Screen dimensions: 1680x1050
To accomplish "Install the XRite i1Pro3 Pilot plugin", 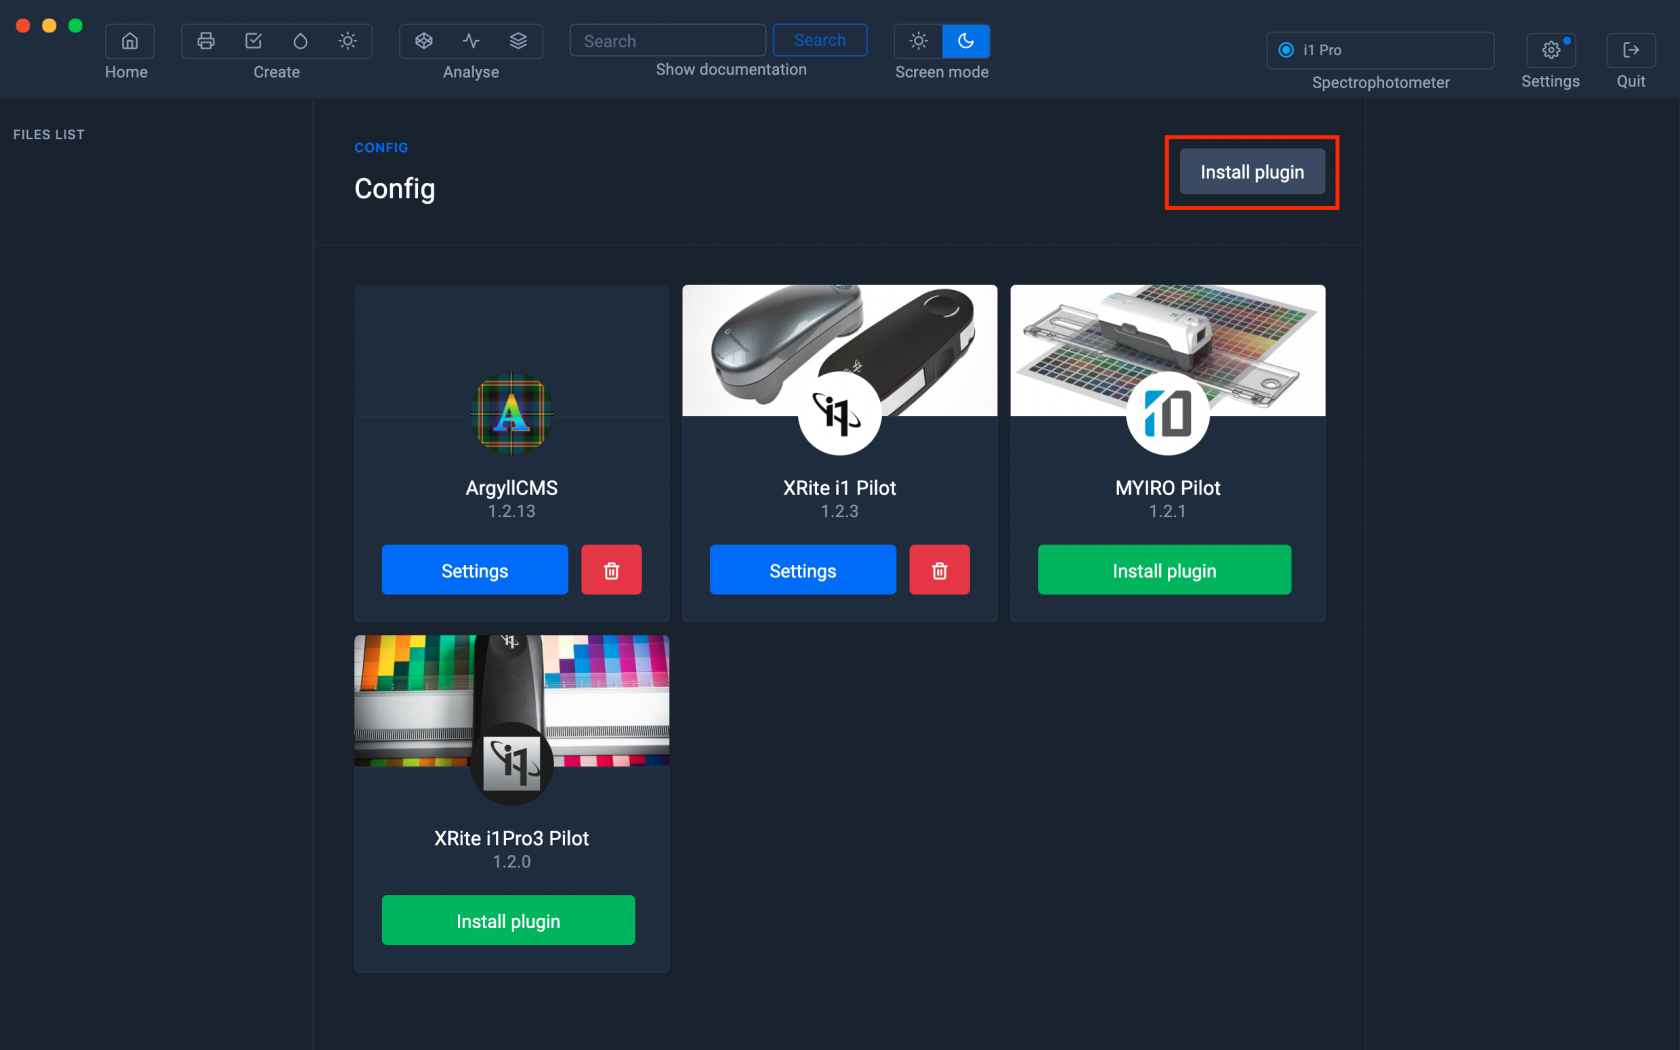I will 508,920.
